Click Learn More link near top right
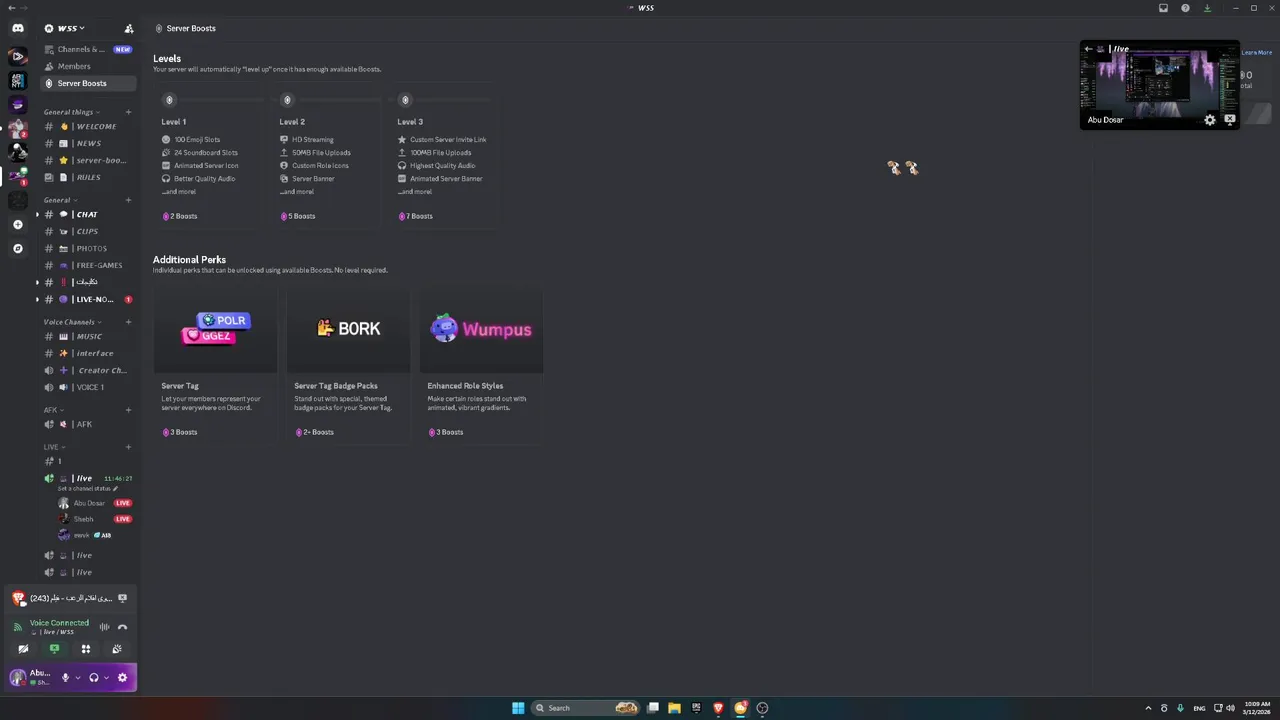This screenshot has height=720, width=1280. 1257,52
